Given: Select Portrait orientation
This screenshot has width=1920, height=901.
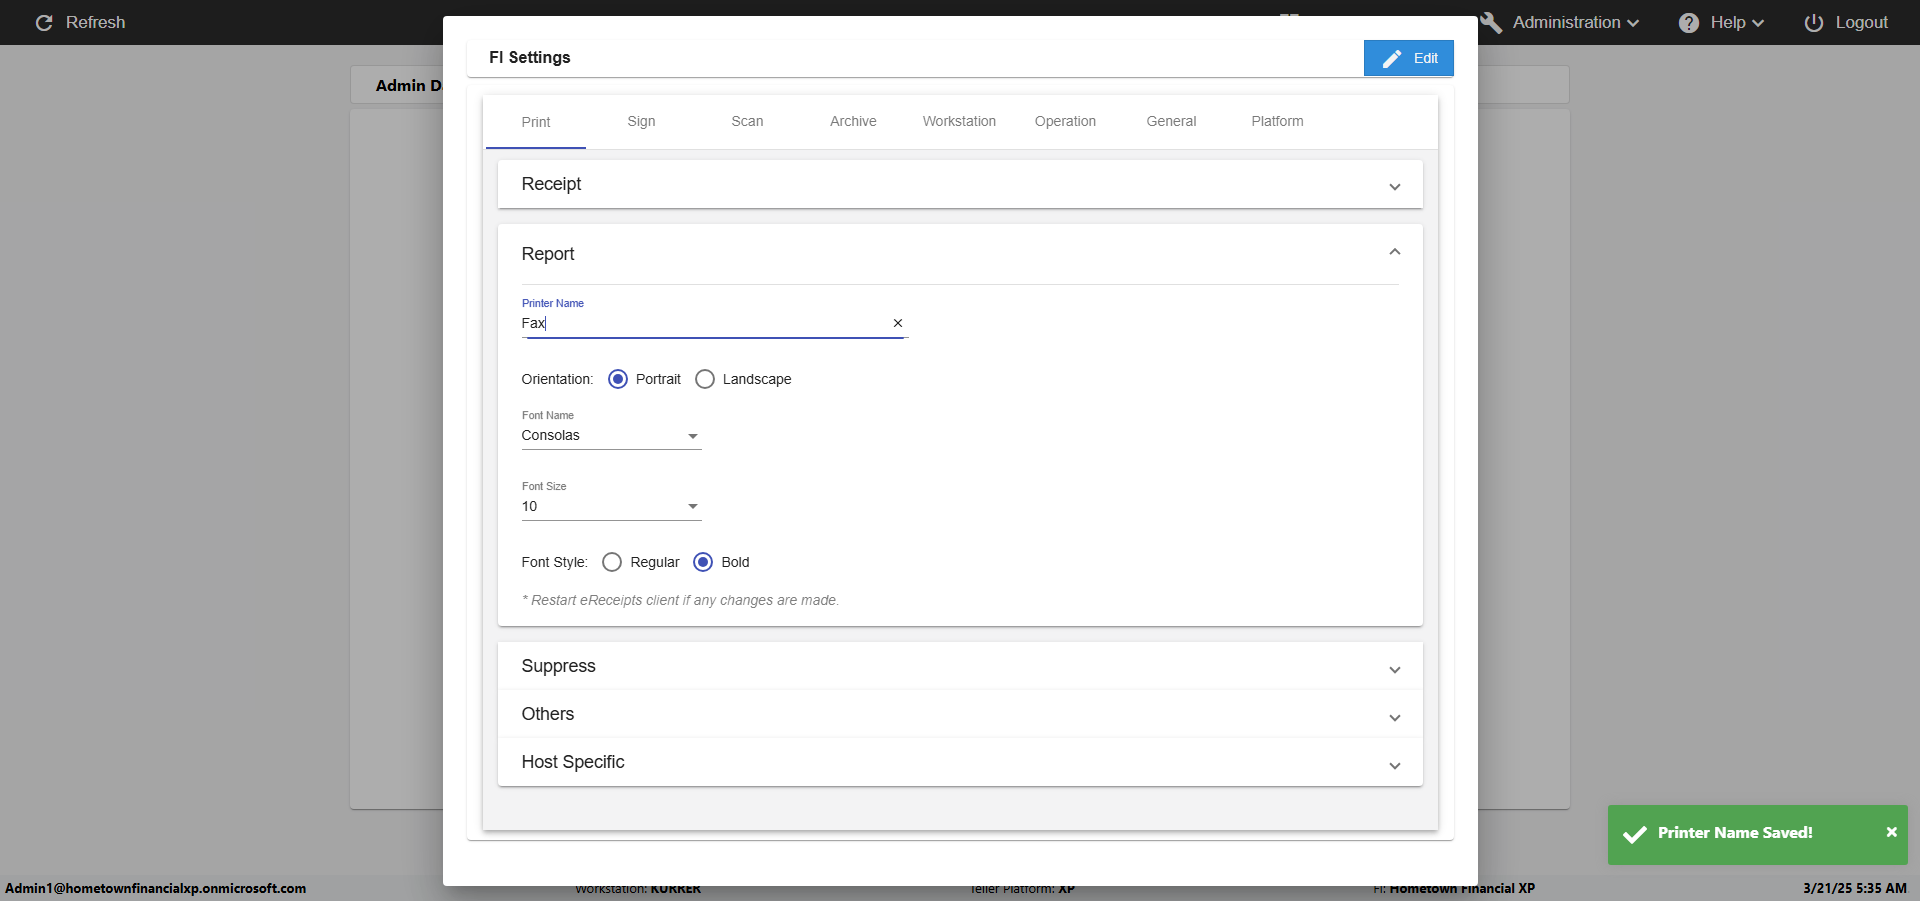Looking at the screenshot, I should (618, 379).
